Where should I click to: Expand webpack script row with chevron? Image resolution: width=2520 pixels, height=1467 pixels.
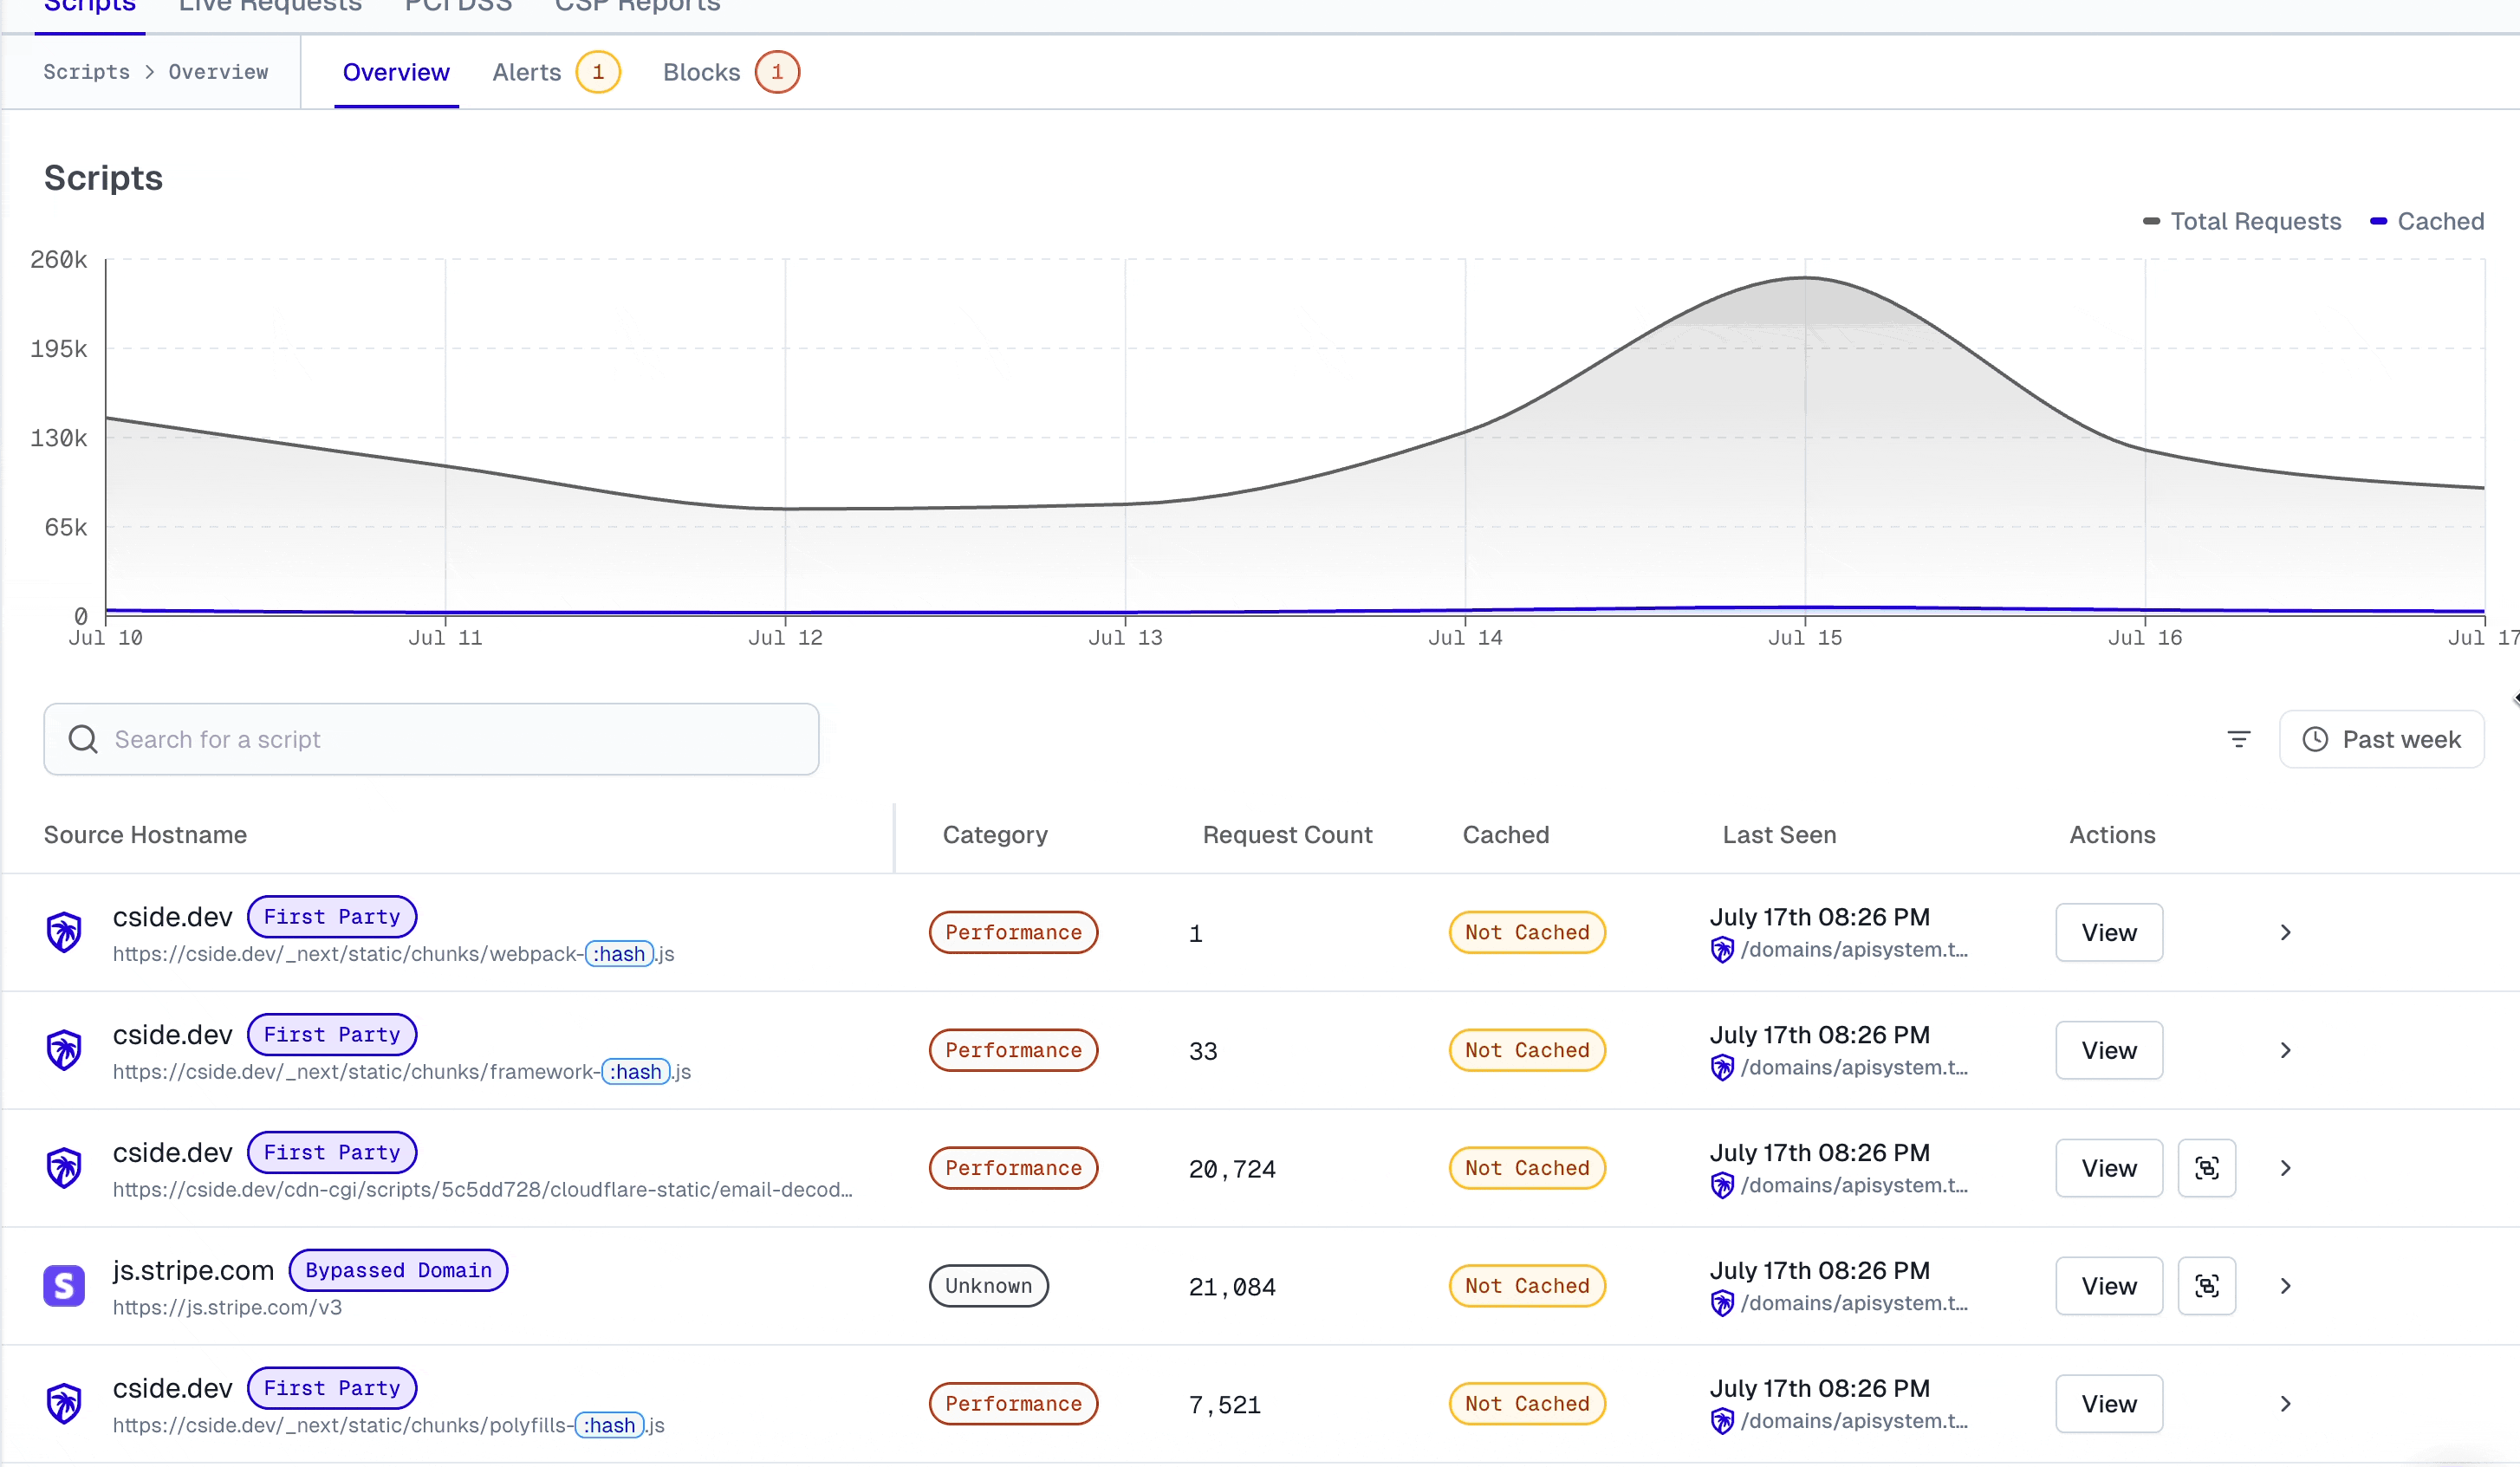tap(2285, 932)
